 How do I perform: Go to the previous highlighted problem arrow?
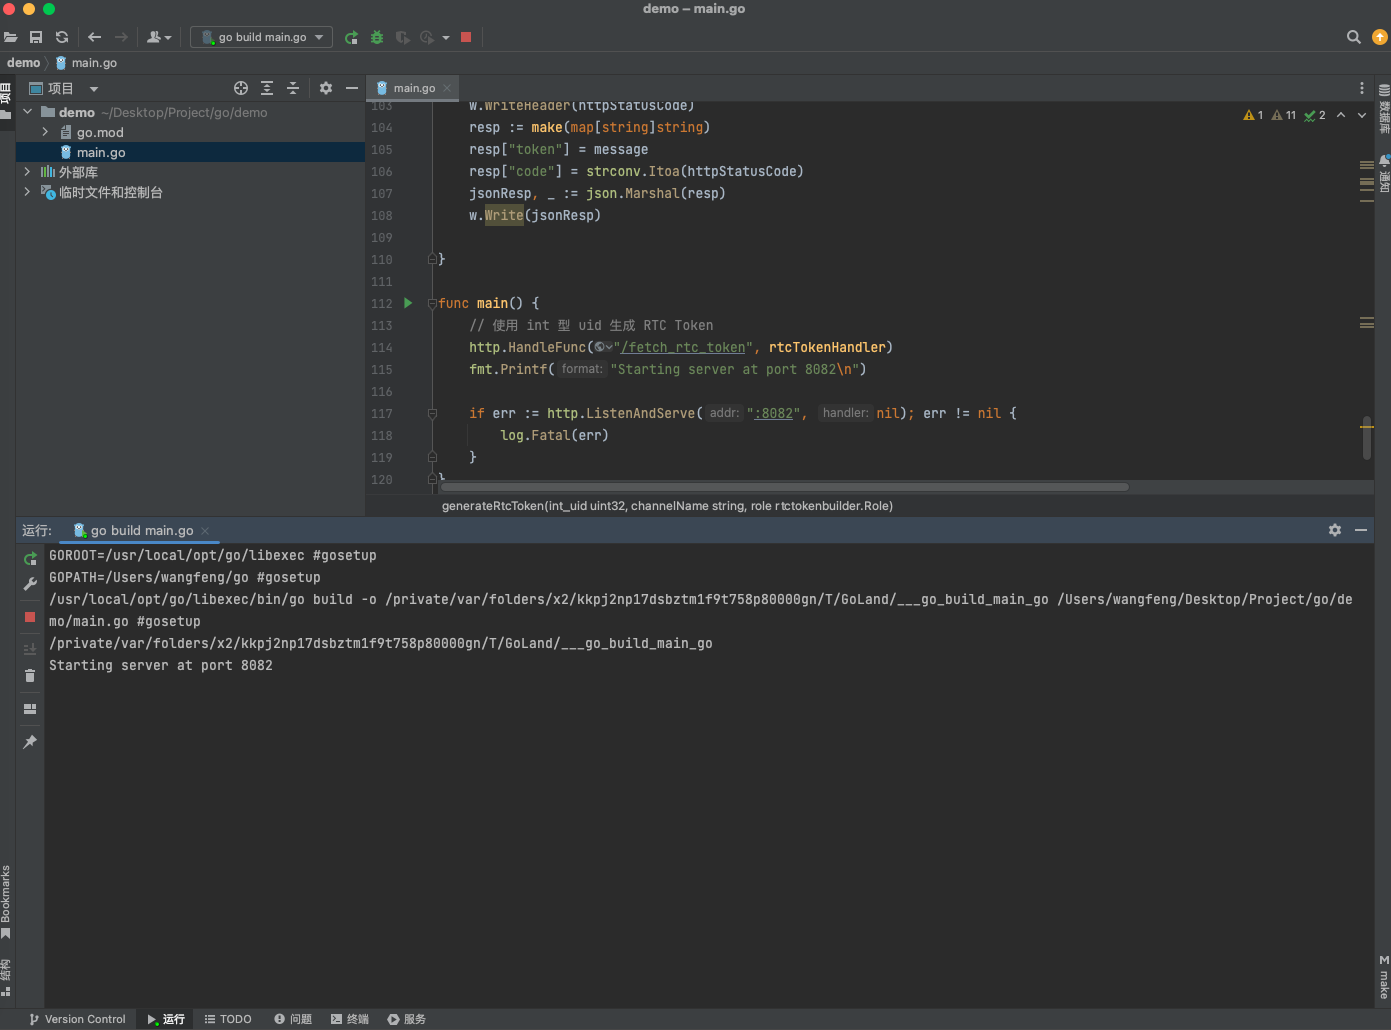click(1341, 115)
